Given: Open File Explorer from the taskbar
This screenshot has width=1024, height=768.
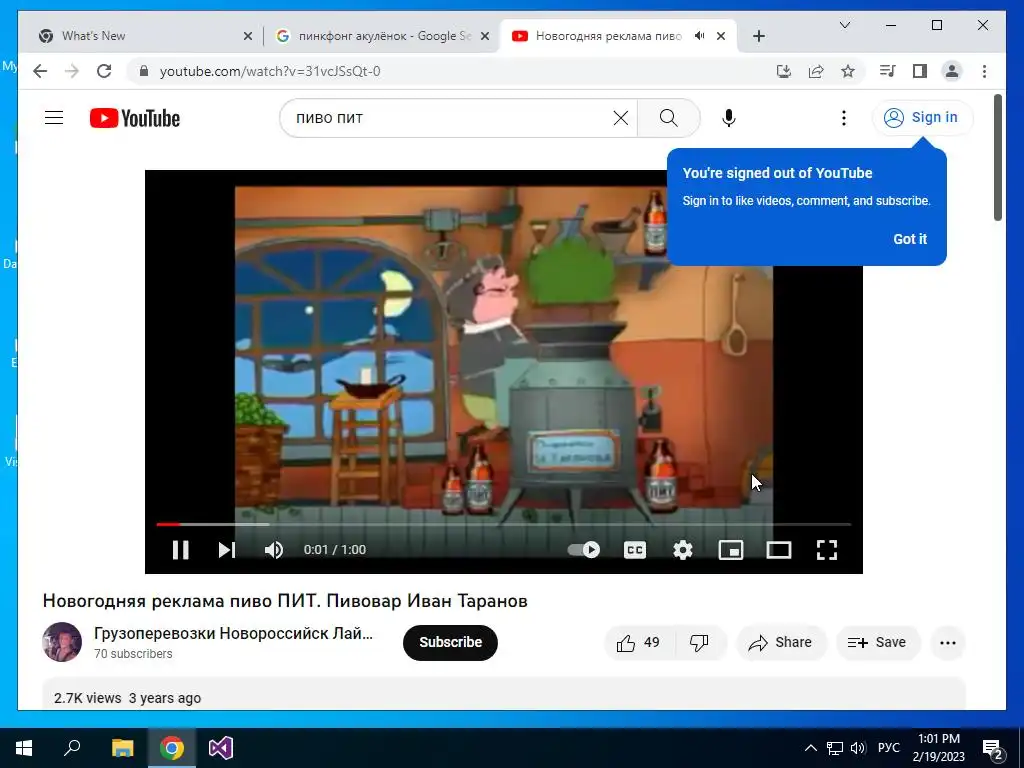Looking at the screenshot, I should point(122,748).
